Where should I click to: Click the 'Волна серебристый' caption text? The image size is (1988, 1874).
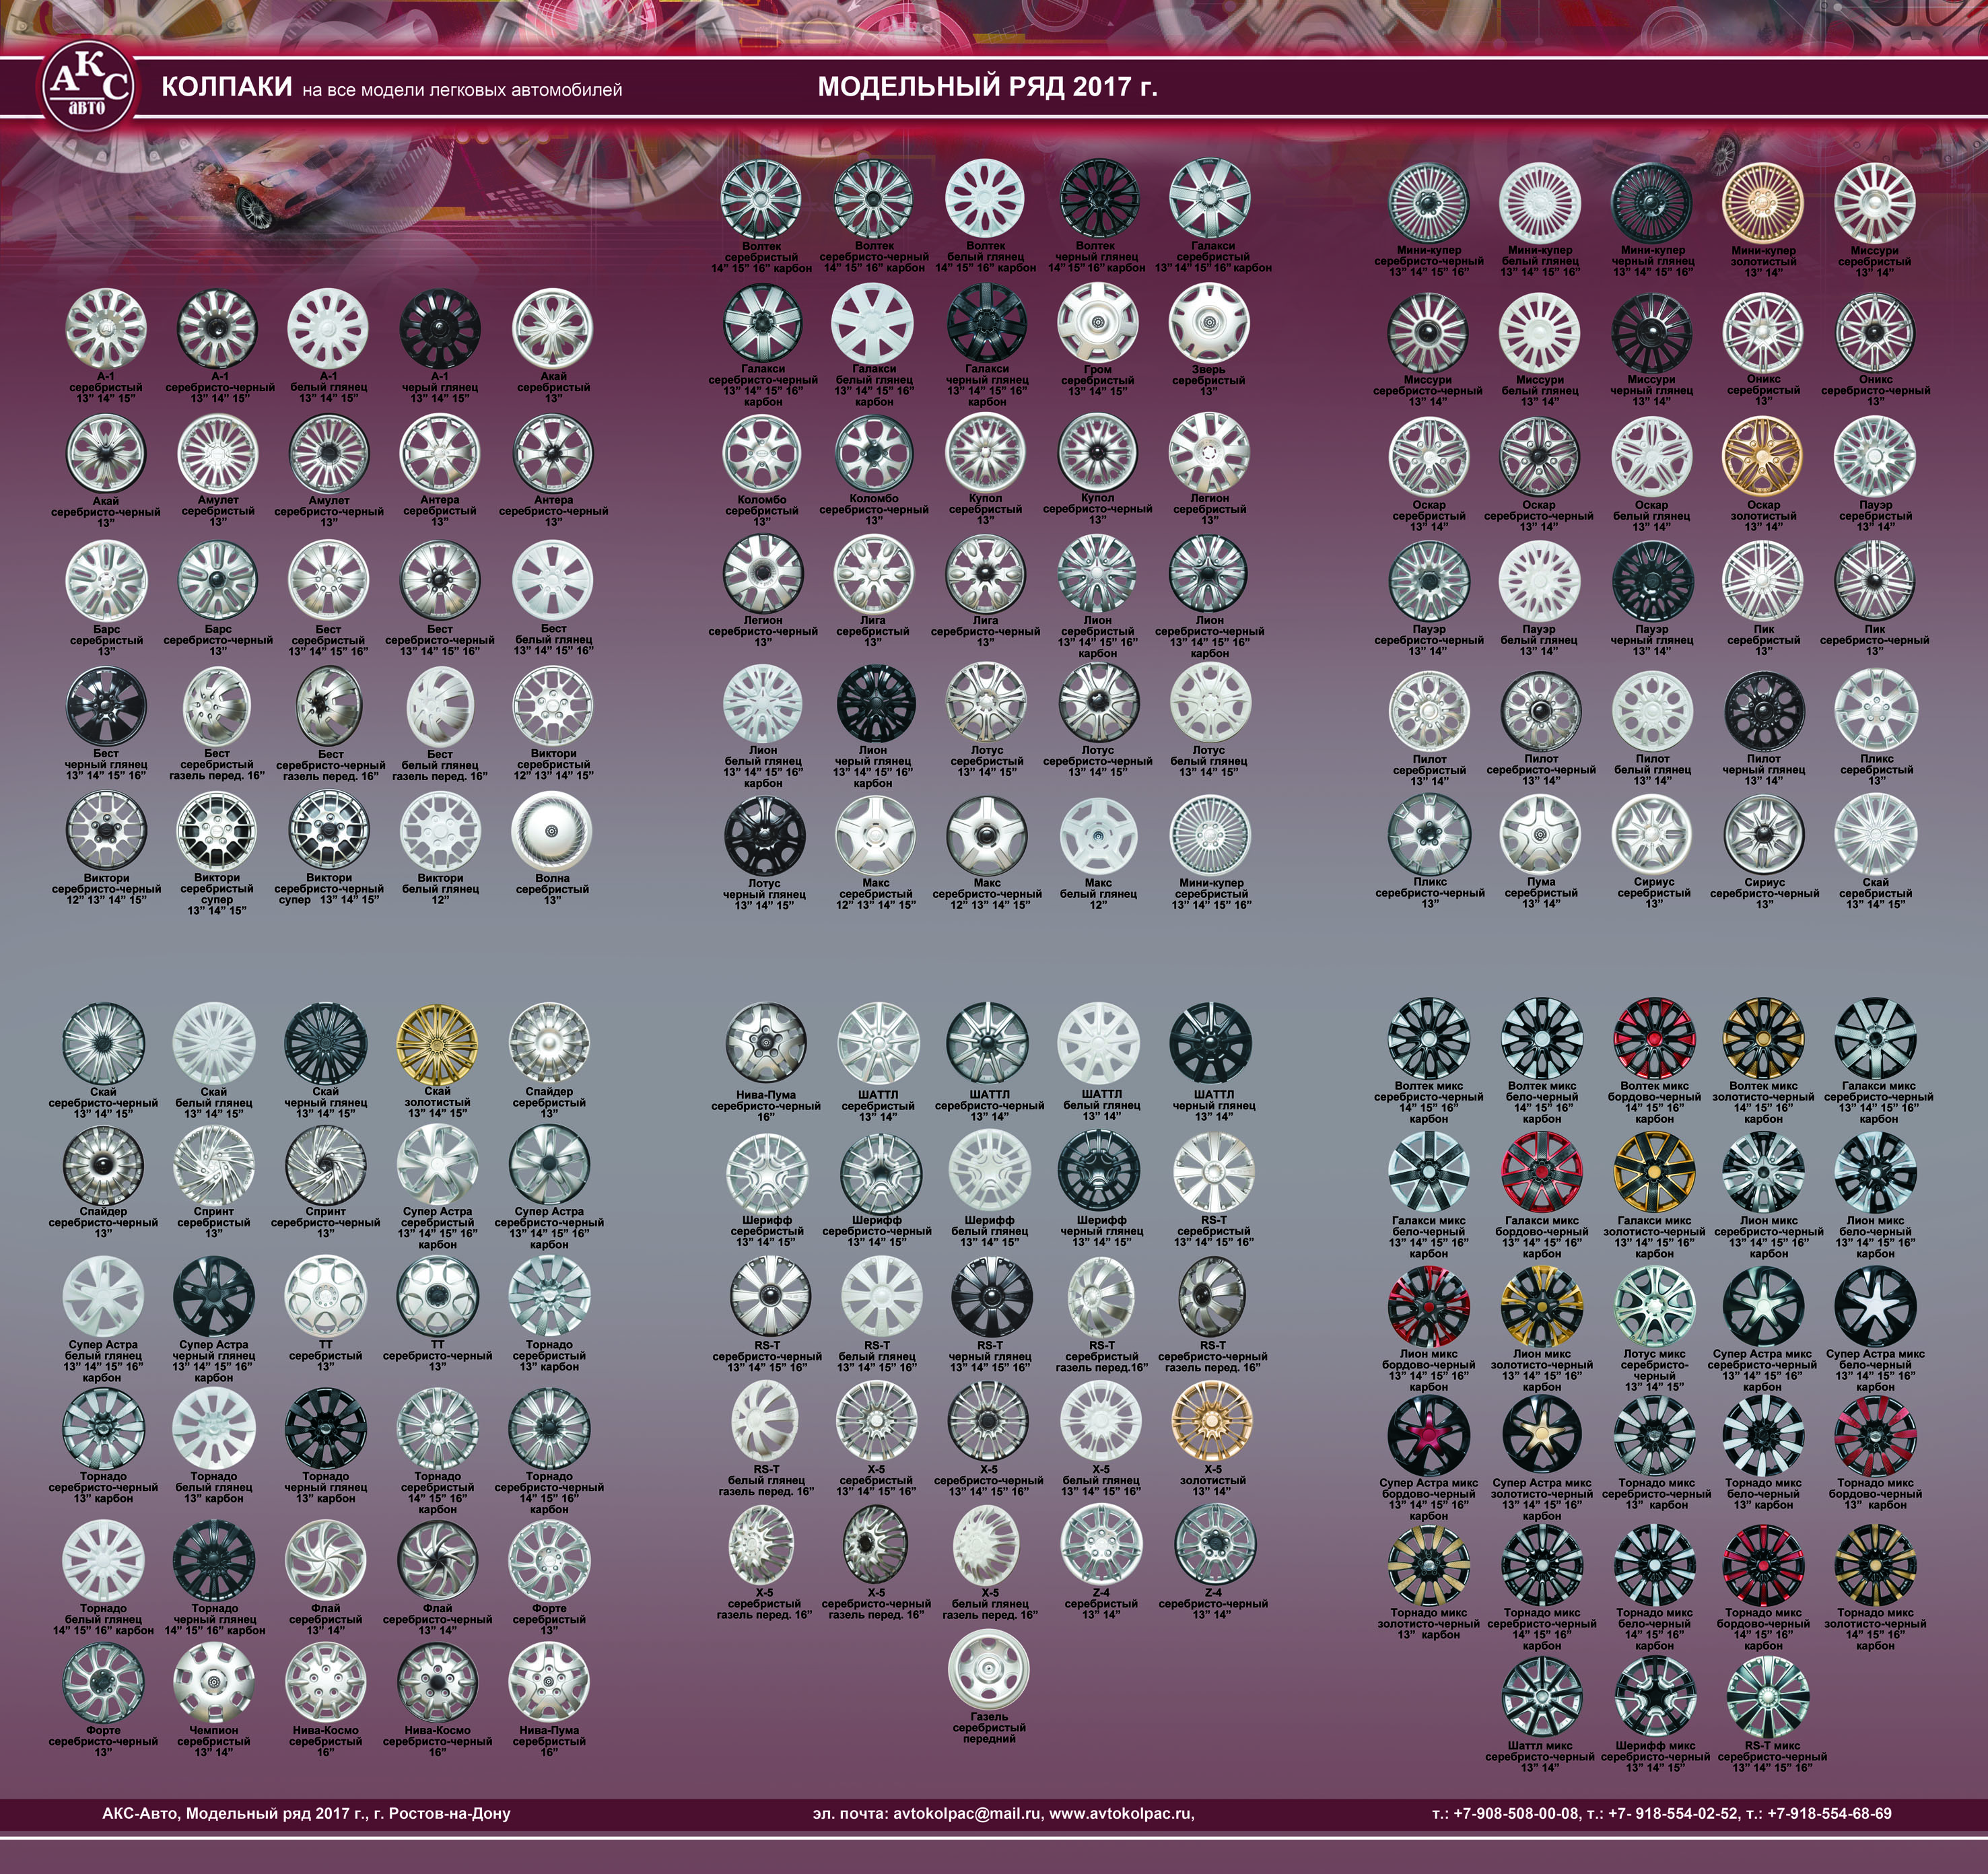(552, 889)
